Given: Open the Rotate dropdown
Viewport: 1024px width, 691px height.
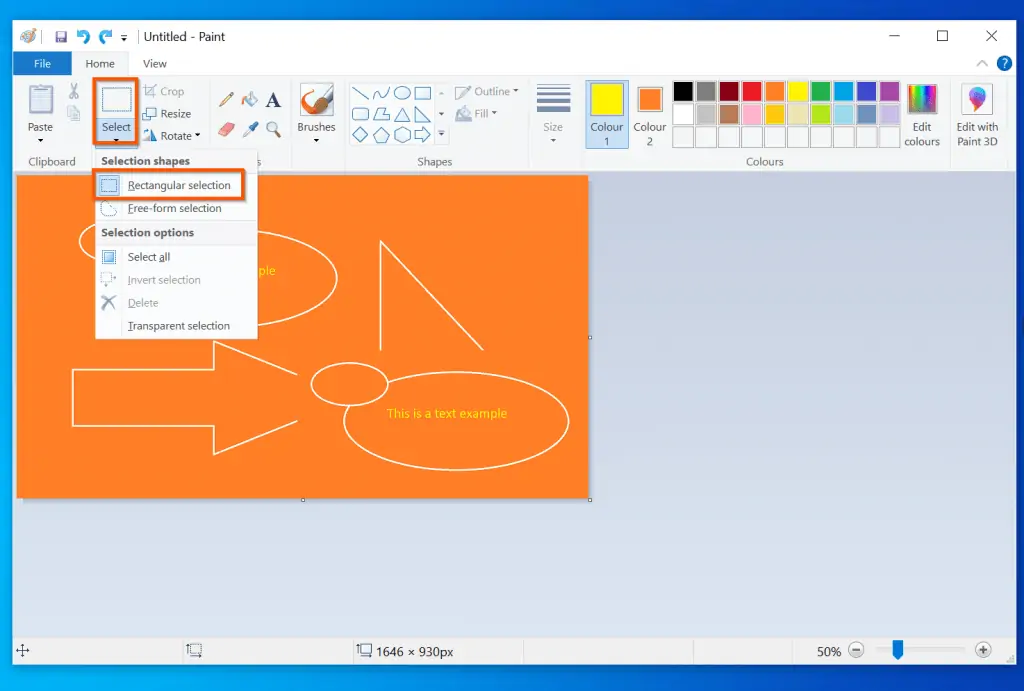Looking at the screenshot, I should [171, 136].
